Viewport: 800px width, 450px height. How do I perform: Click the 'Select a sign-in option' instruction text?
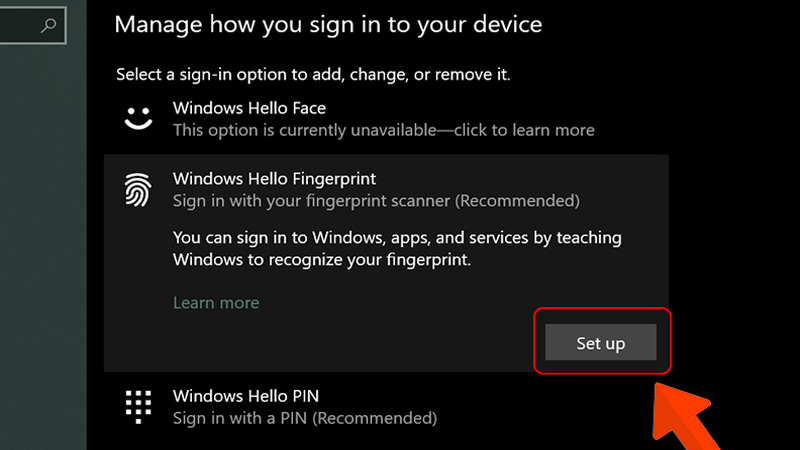[313, 74]
